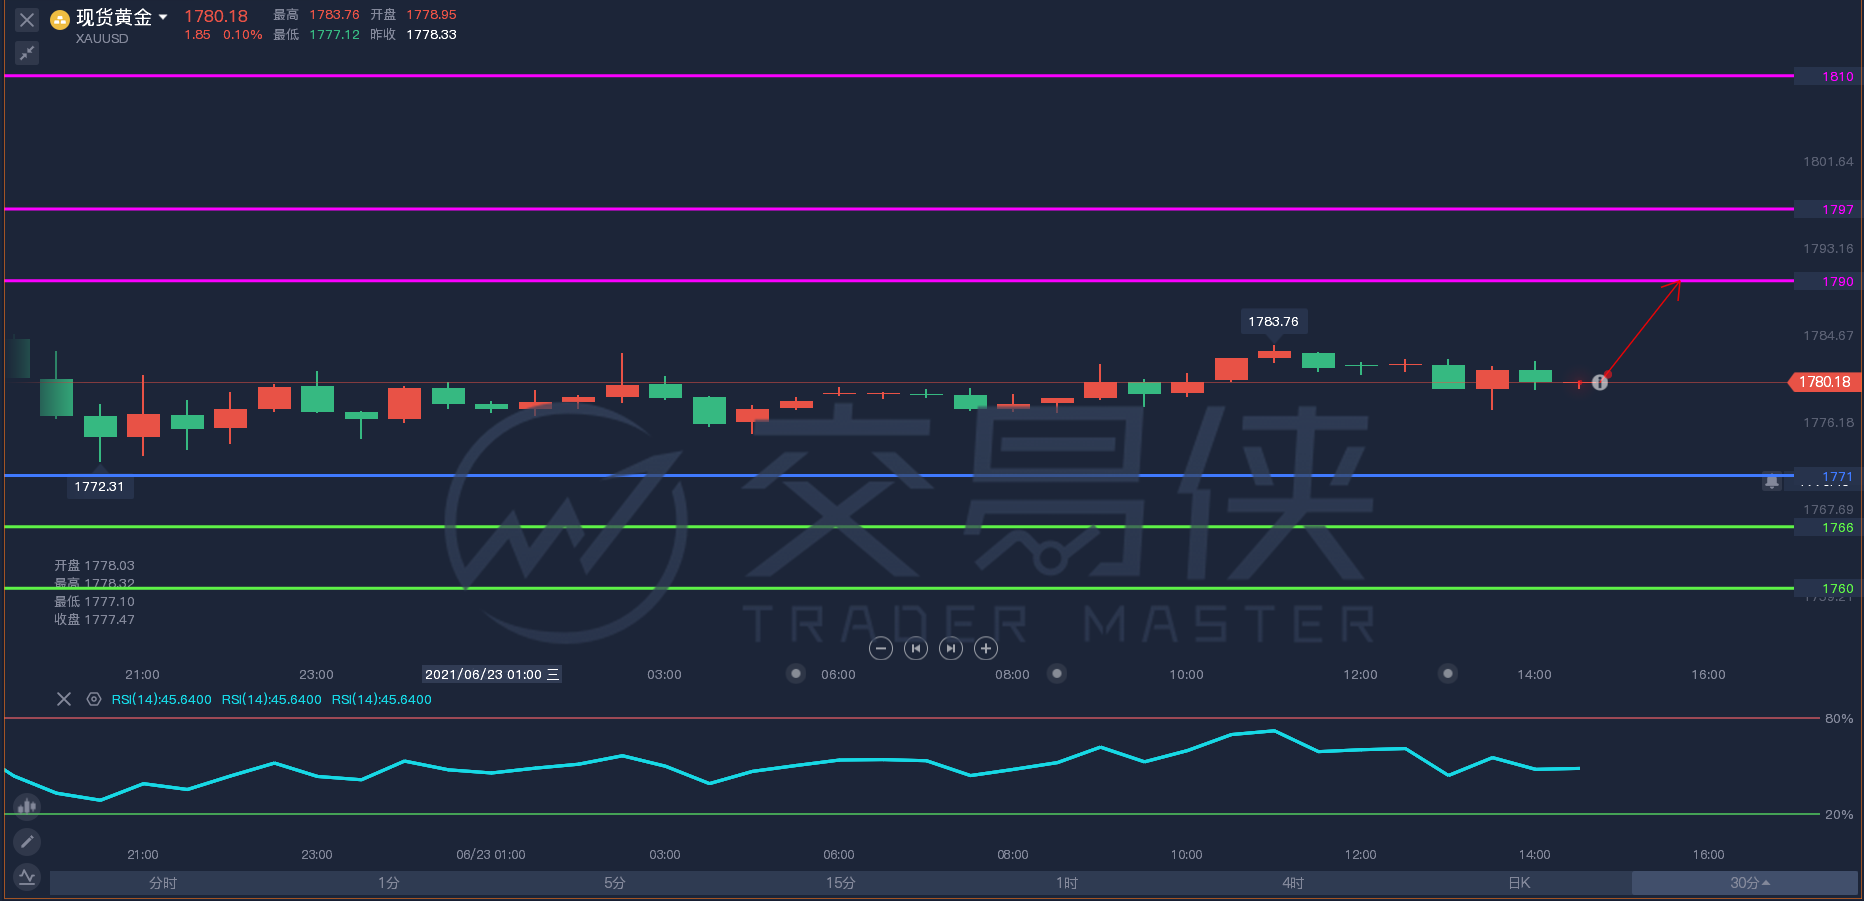1864x901 pixels.
Task: Click the shrink chart arrows icon
Action: (27, 53)
